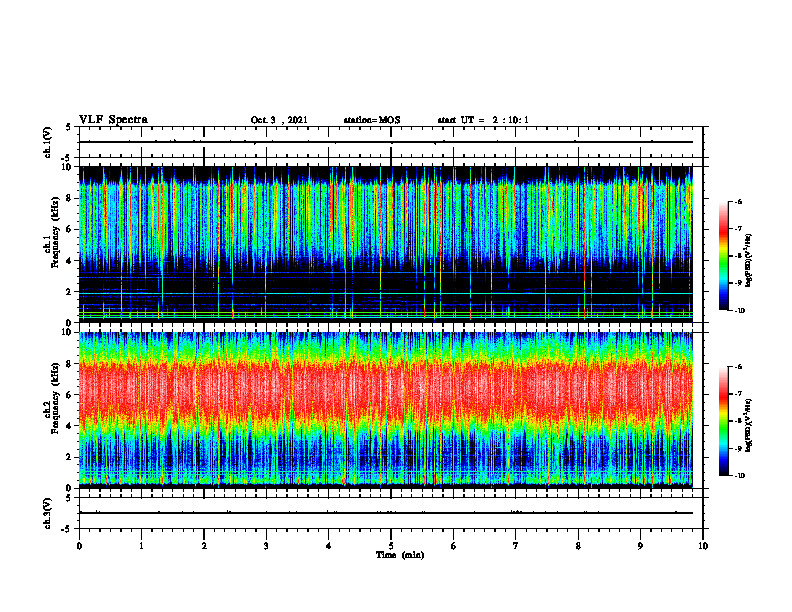Click the ch.2 frequency axis "10" tick label
The width and height of the screenshot is (792, 612).
[68, 332]
